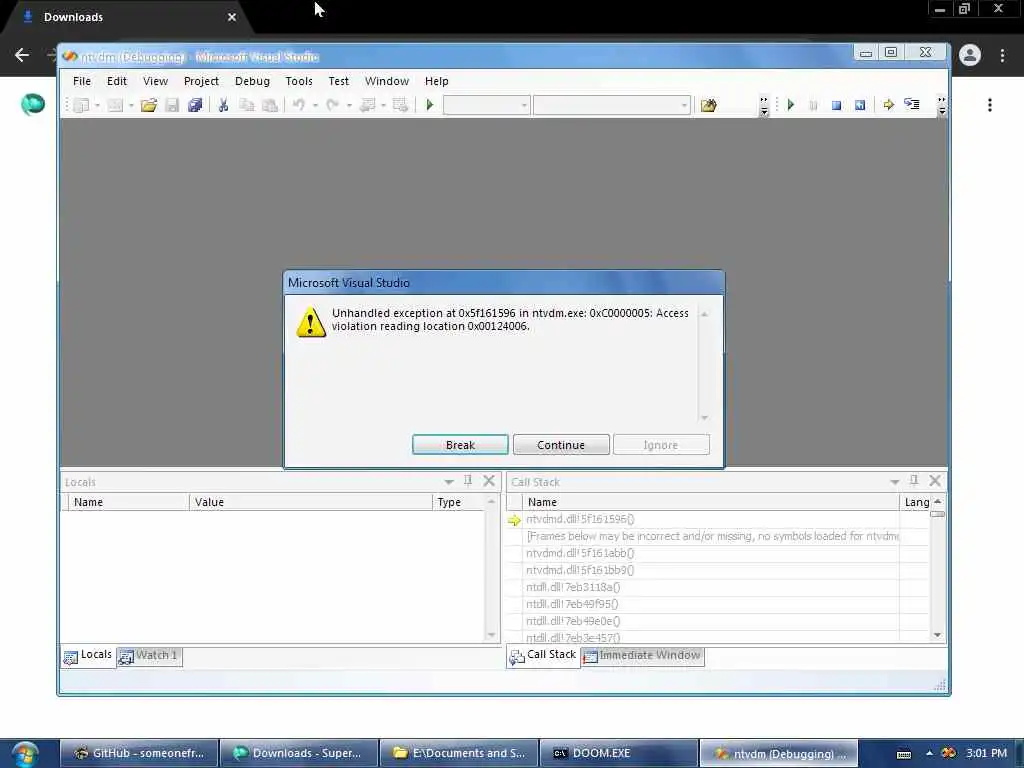Image resolution: width=1024 pixels, height=768 pixels.
Task: Click the Stop Debugging square icon
Action: pos(837,105)
